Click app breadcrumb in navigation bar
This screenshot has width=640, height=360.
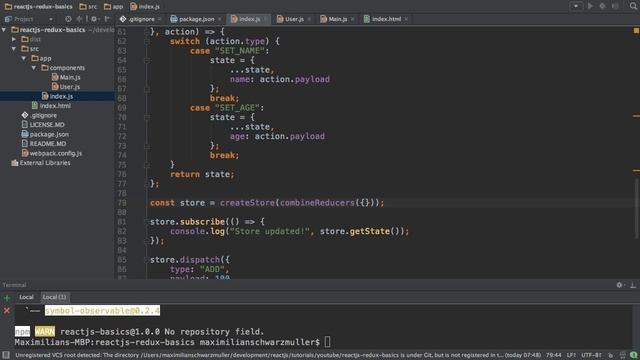tap(113, 7)
